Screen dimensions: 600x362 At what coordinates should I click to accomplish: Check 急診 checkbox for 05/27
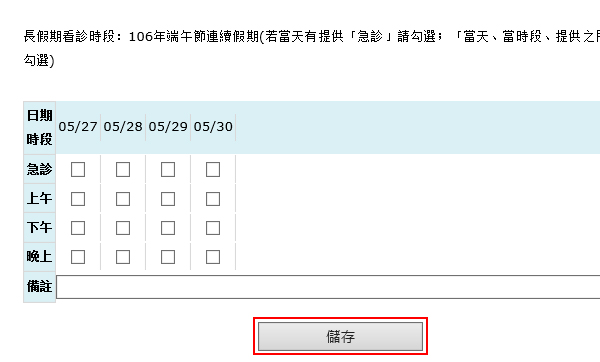[x=78, y=170]
